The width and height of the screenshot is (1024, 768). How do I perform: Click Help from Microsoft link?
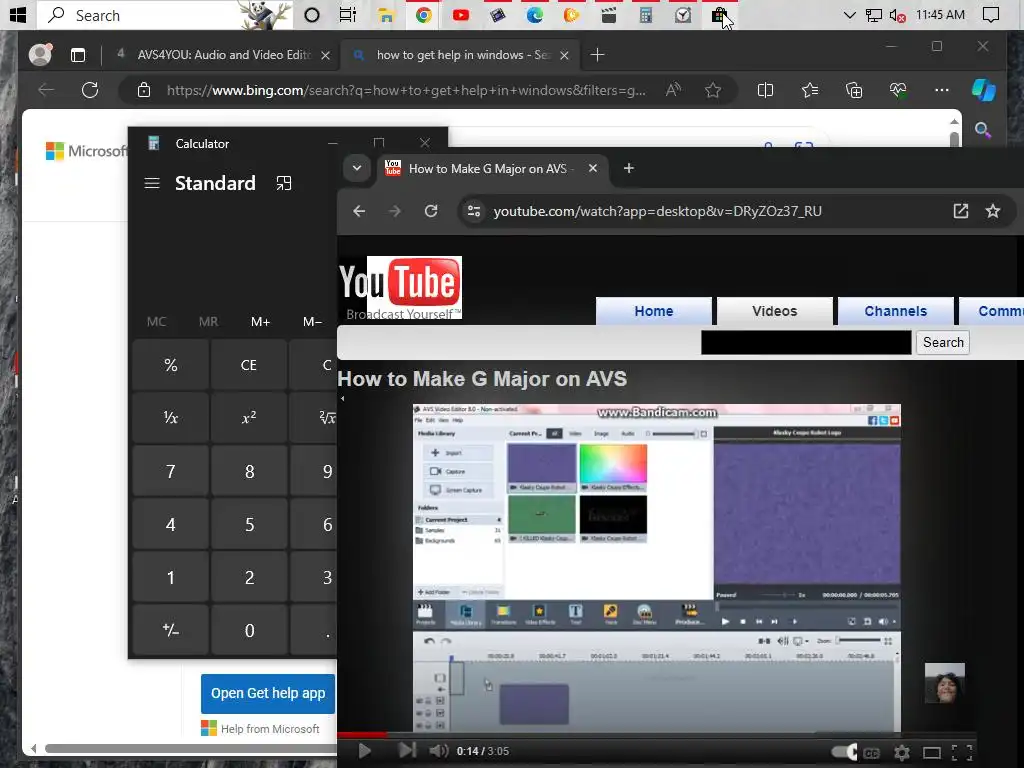[270, 729]
